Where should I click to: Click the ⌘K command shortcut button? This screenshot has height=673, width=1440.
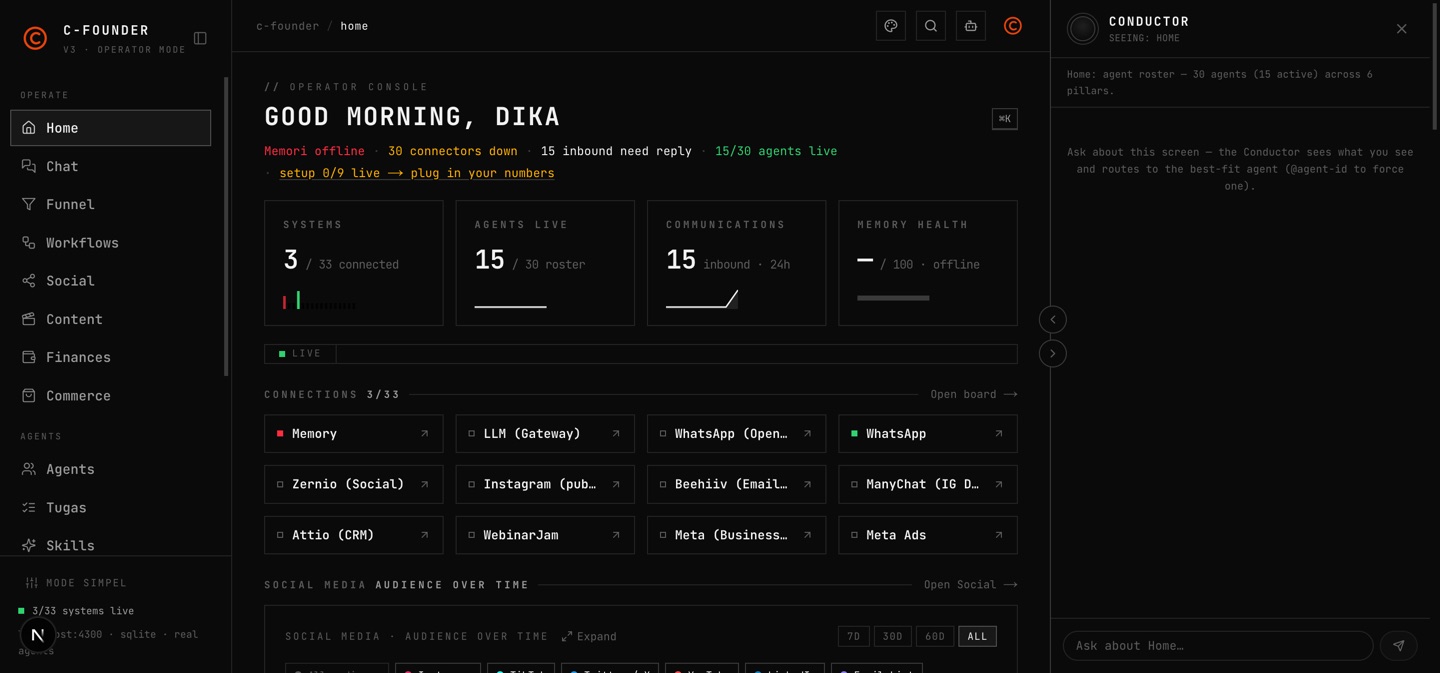pyautogui.click(x=1005, y=119)
